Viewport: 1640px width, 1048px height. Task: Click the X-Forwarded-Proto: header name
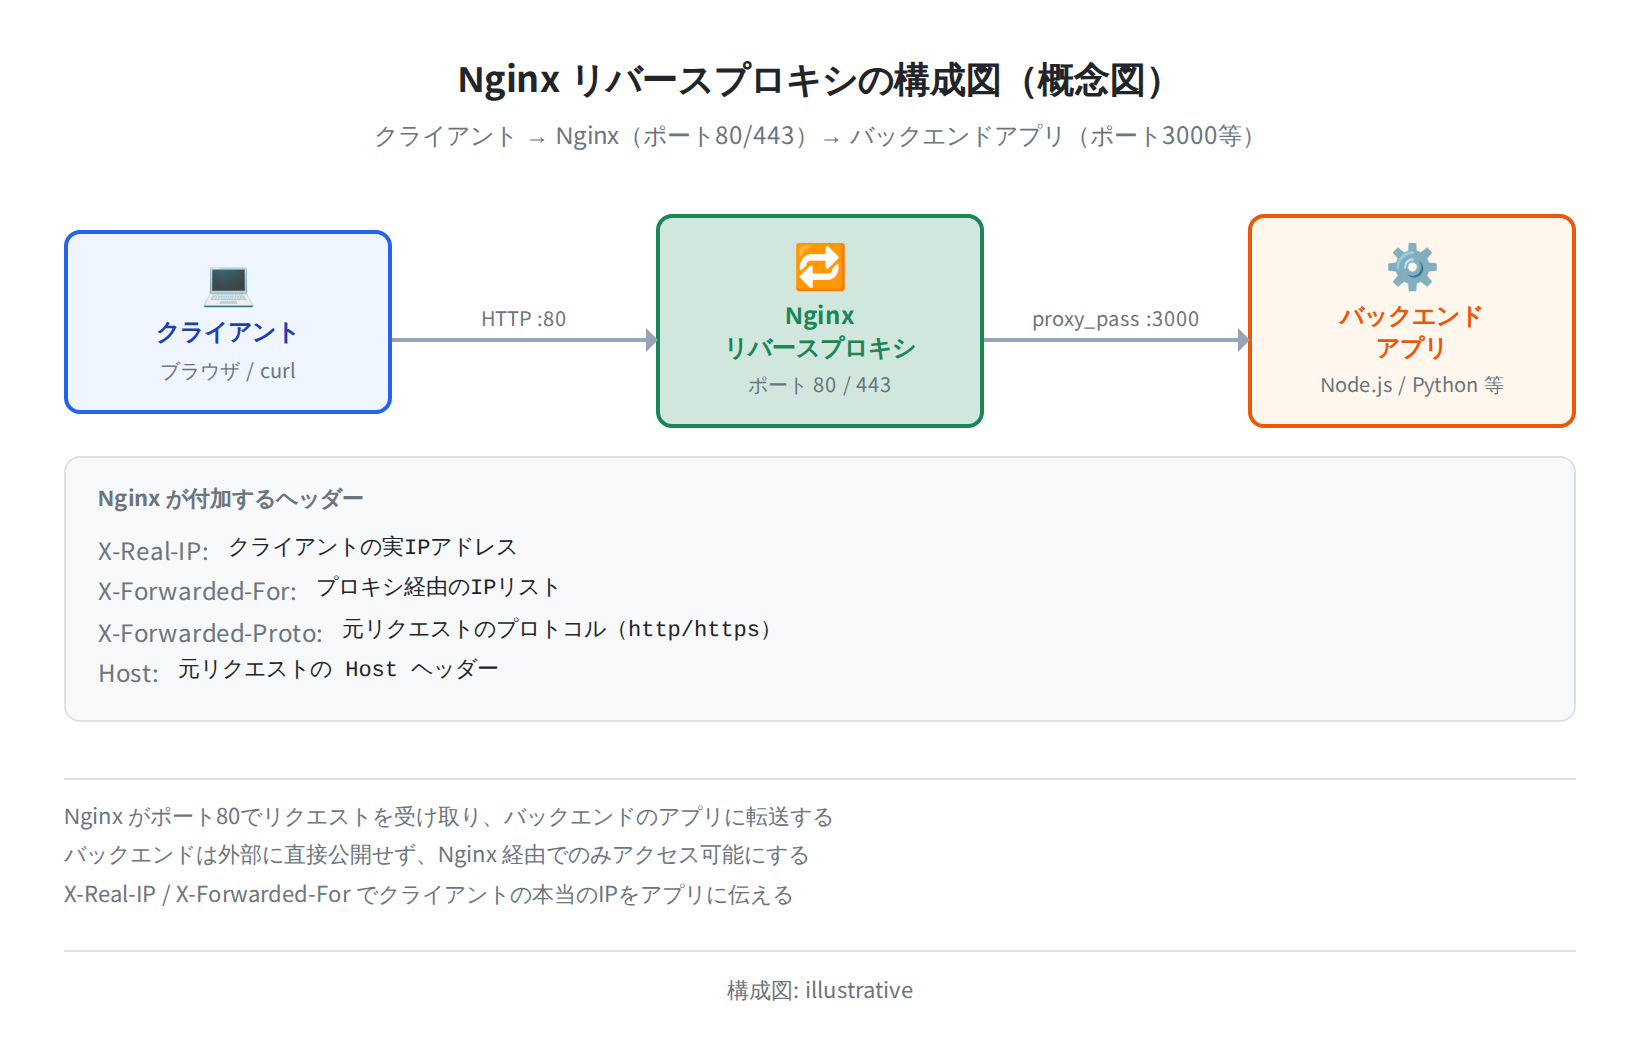click(x=211, y=633)
